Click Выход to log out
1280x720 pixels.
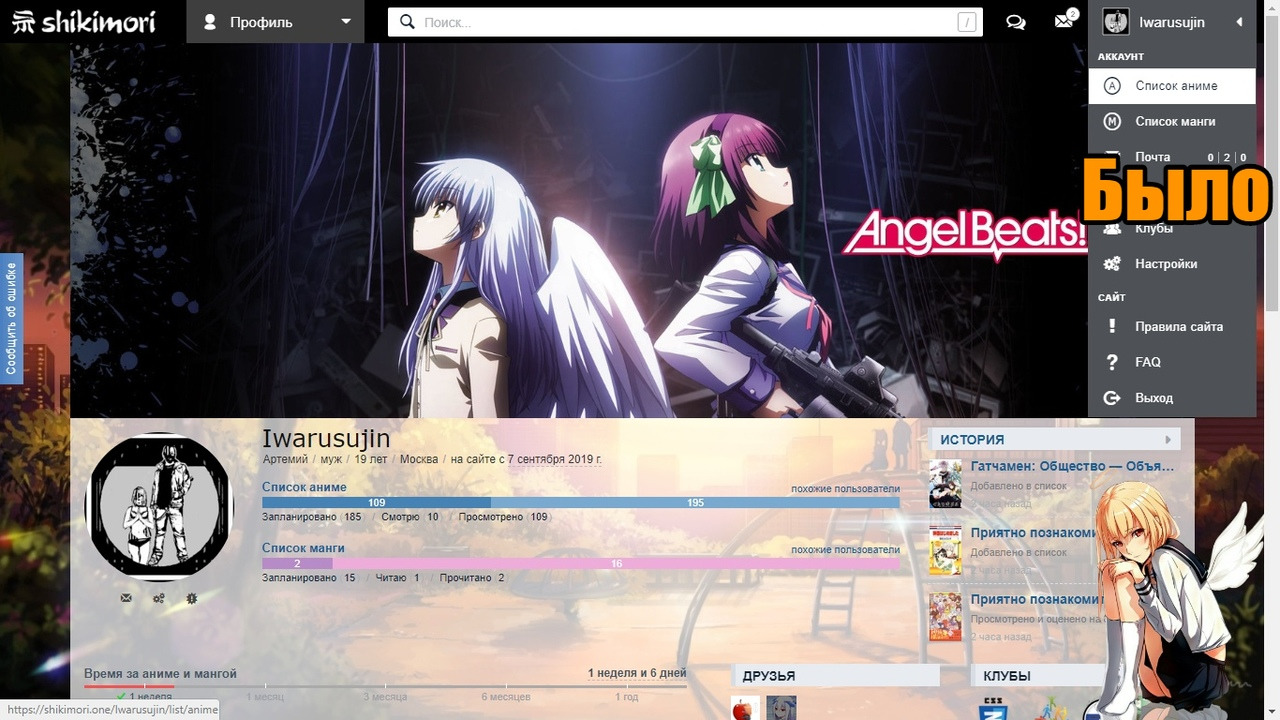click(1153, 398)
